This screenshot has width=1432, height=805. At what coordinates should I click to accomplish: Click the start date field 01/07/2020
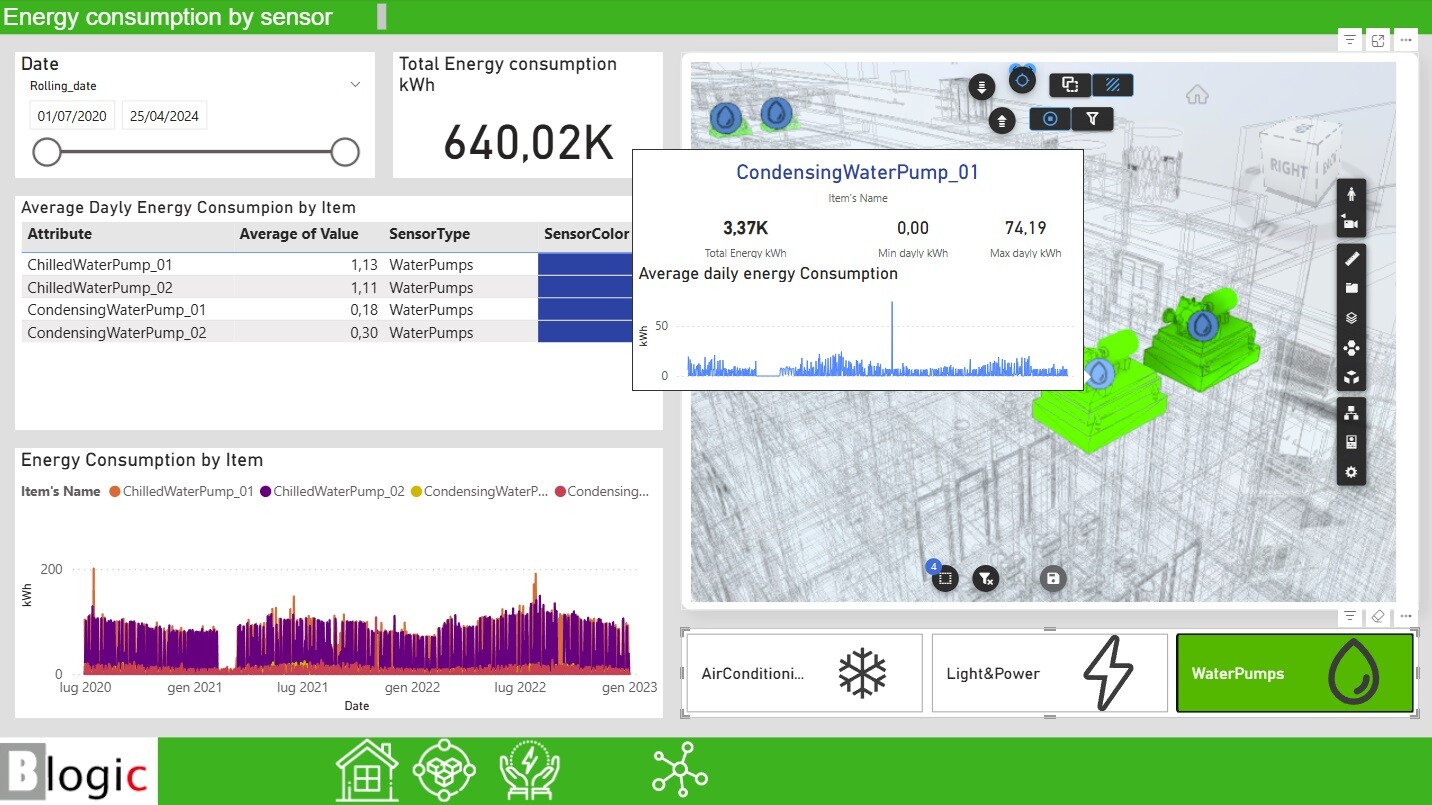tap(72, 116)
